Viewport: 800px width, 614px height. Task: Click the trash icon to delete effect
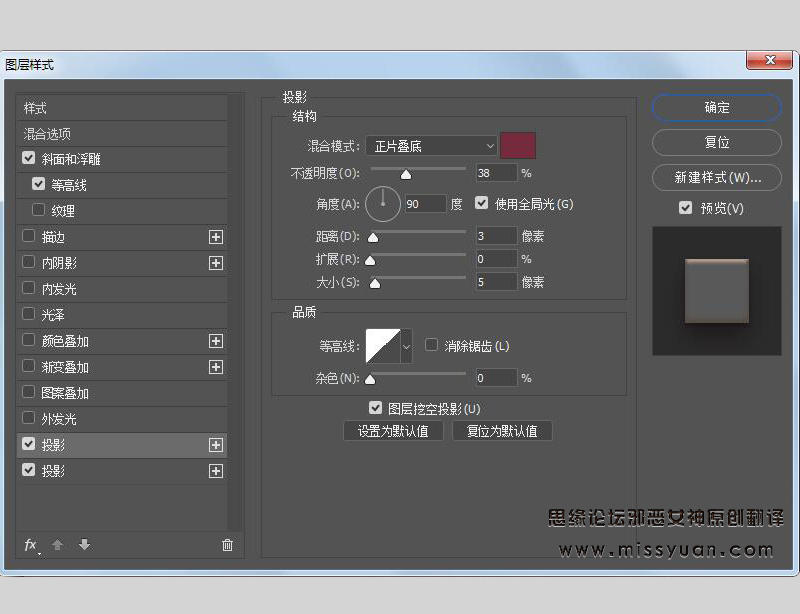click(x=227, y=545)
